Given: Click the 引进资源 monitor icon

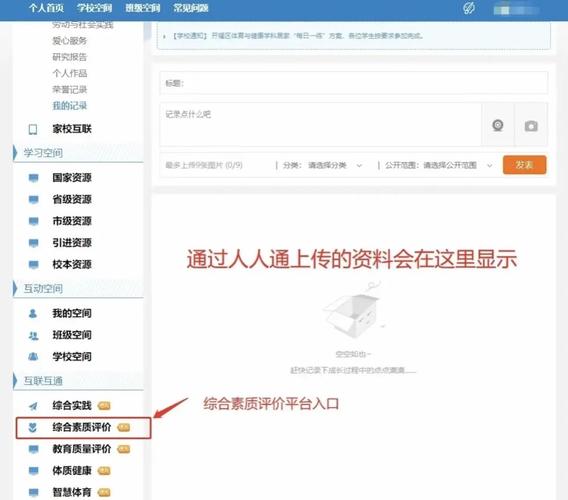Looking at the screenshot, I should coord(33,243).
